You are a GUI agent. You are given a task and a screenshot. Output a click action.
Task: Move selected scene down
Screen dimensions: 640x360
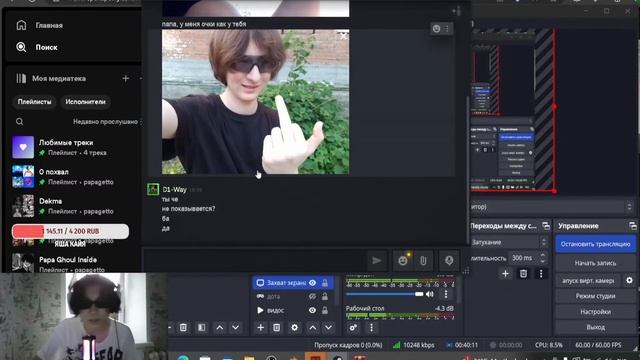tap(236, 327)
